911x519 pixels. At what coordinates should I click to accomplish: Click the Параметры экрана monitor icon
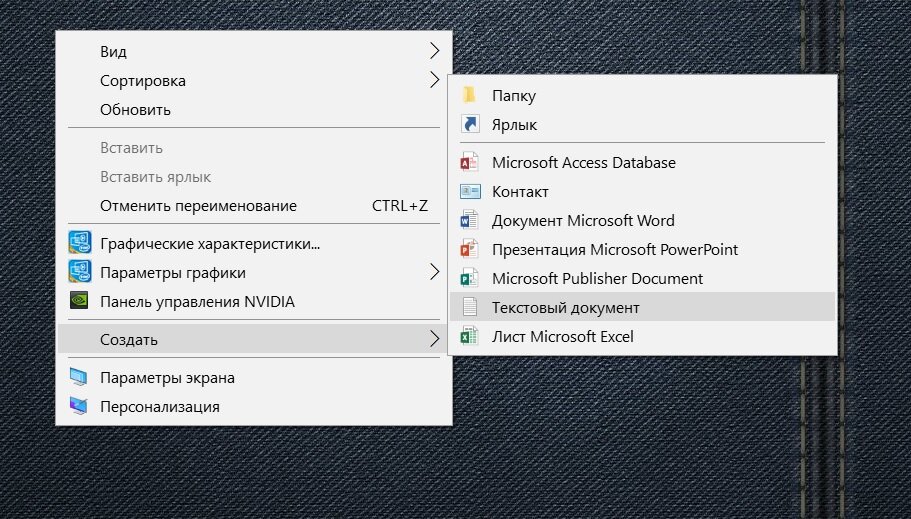(79, 378)
